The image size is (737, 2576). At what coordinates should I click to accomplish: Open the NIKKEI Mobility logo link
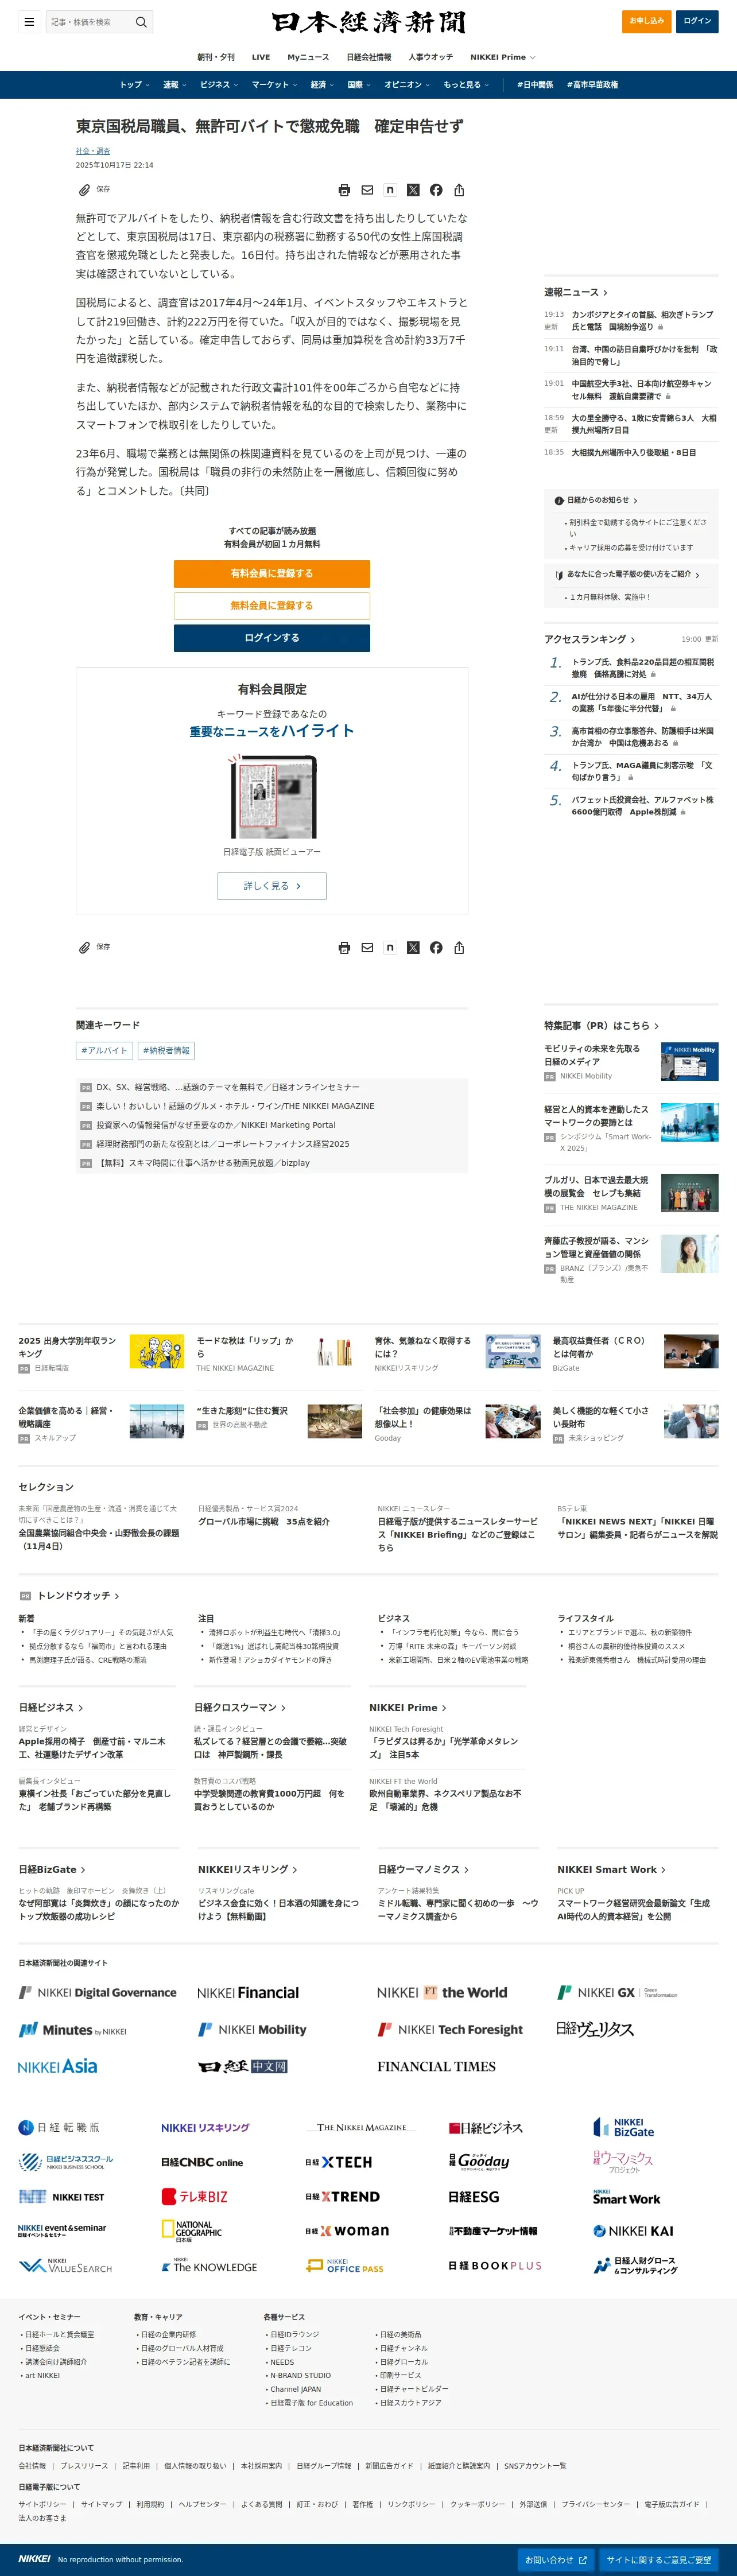[252, 2029]
